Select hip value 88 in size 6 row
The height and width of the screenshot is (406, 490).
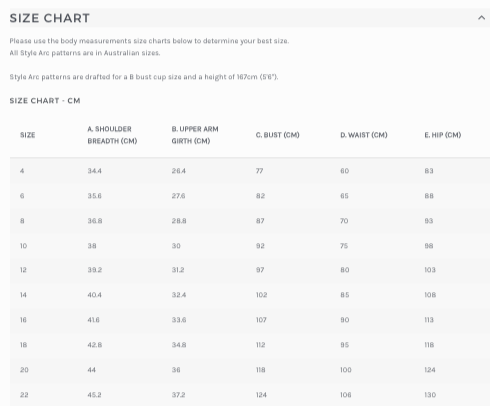(429, 196)
